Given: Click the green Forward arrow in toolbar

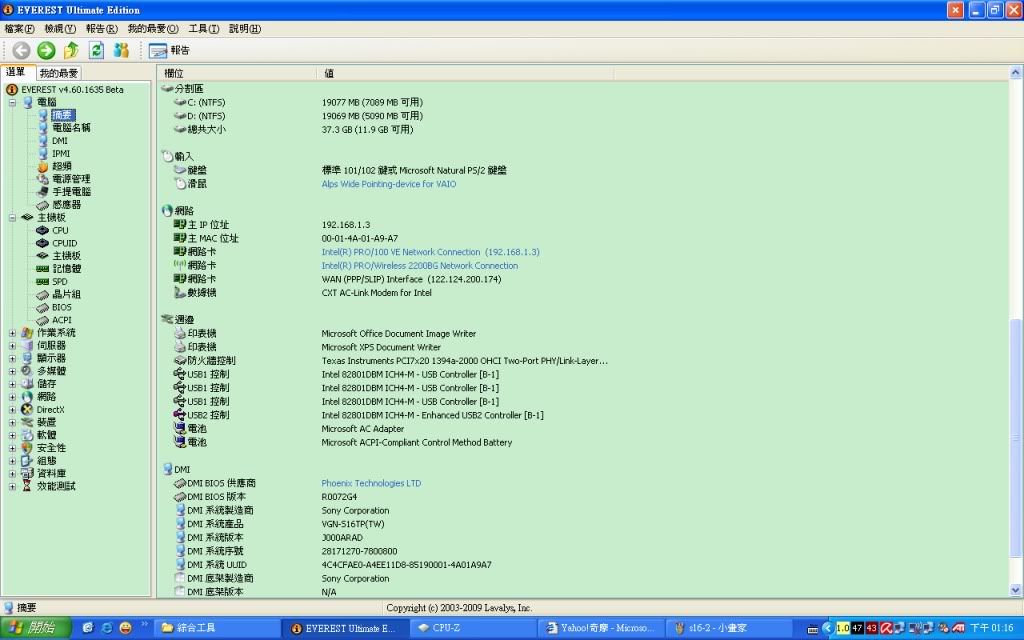Looking at the screenshot, I should [46, 50].
